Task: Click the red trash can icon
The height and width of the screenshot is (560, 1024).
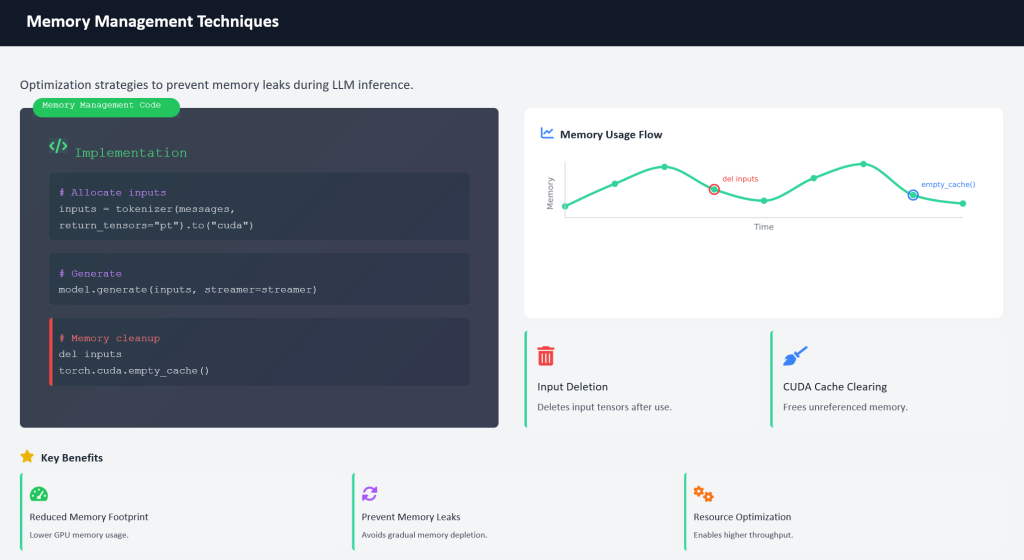Action: 546,356
